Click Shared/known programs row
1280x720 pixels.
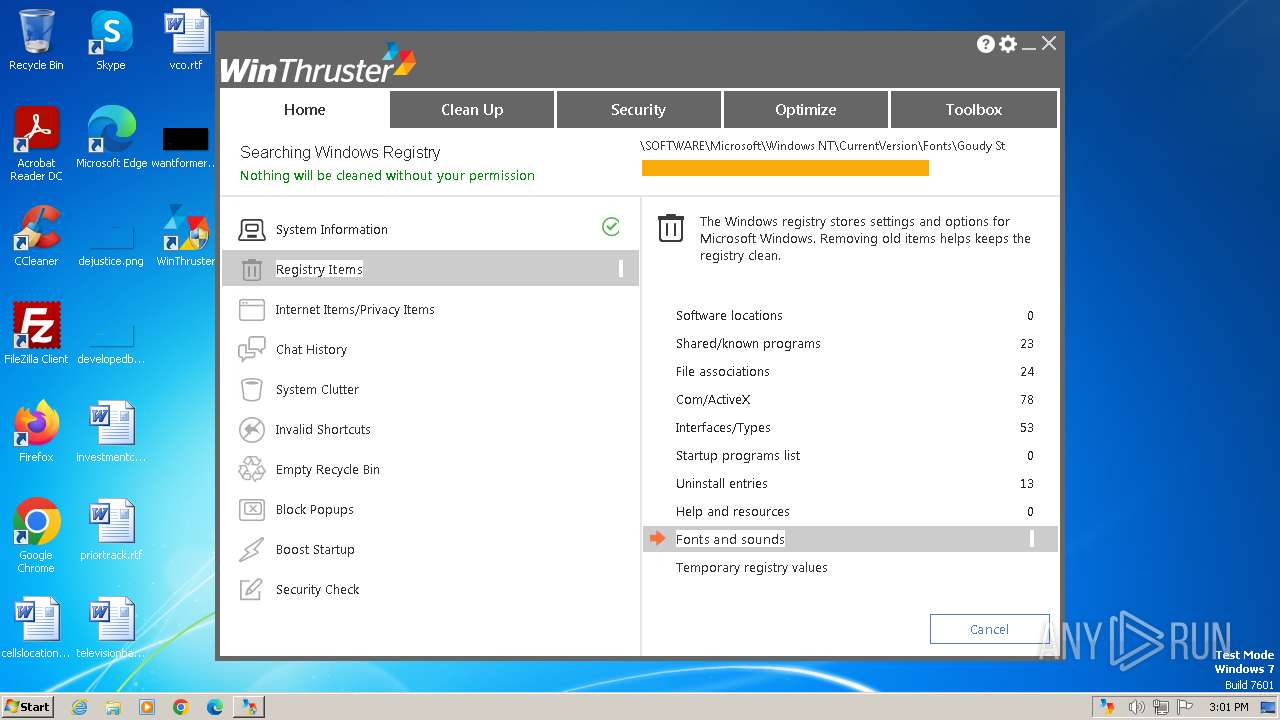[x=850, y=344]
